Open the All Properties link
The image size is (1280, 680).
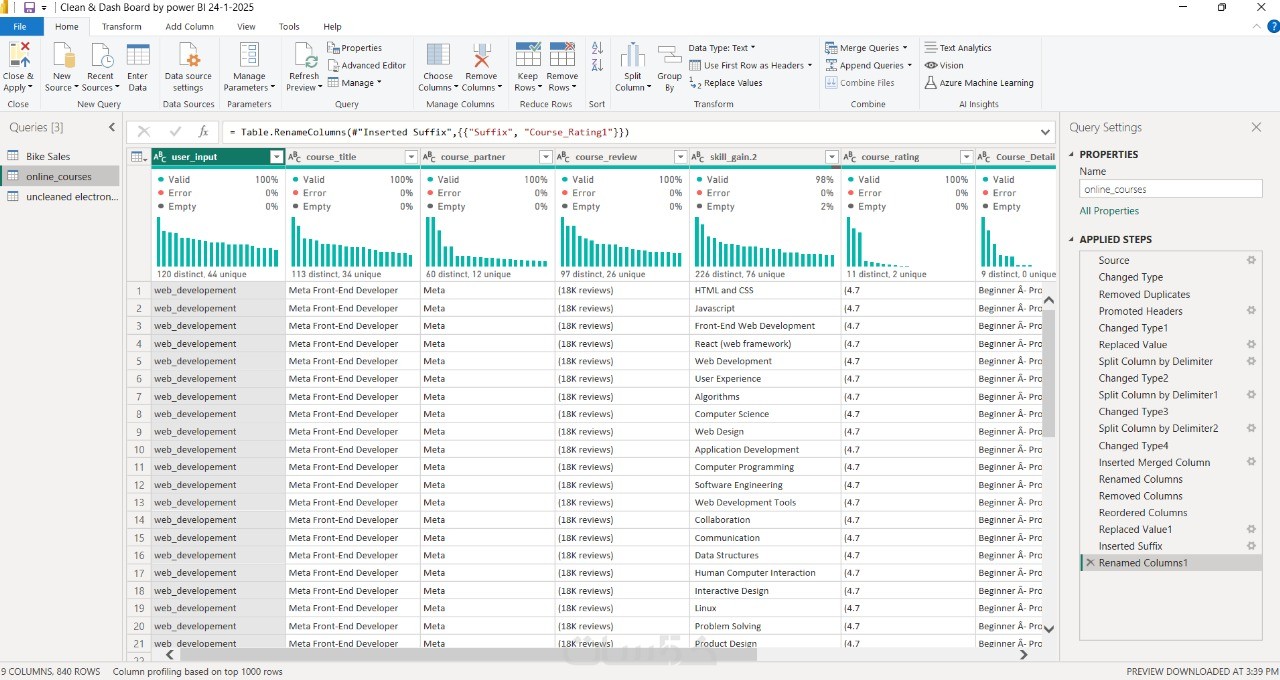[x=1109, y=211]
